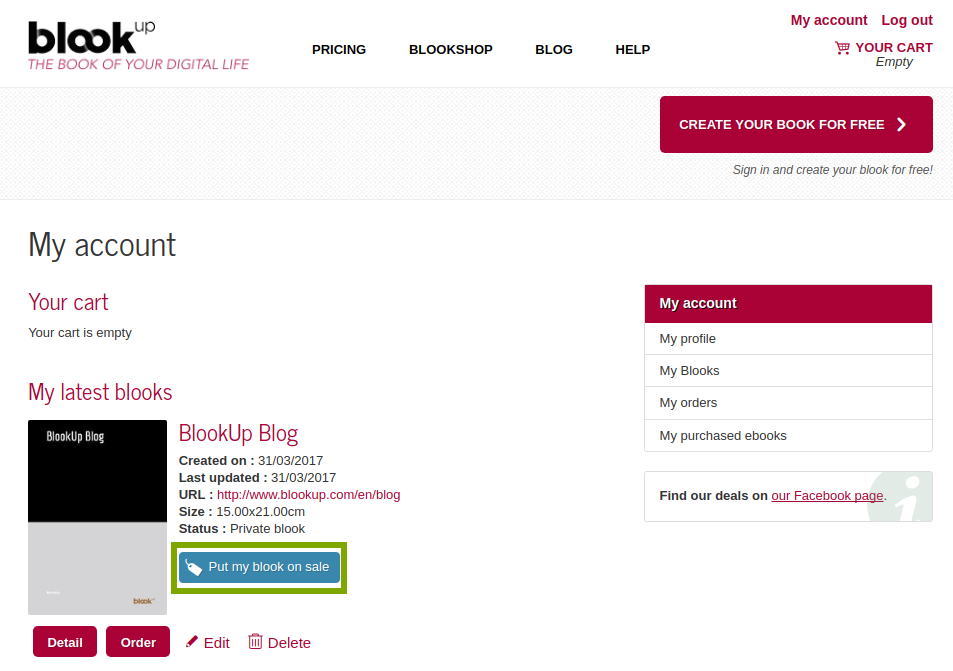Image resolution: width=953 pixels, height=671 pixels.
Task: Open Your Cart link
Action: tap(894, 47)
